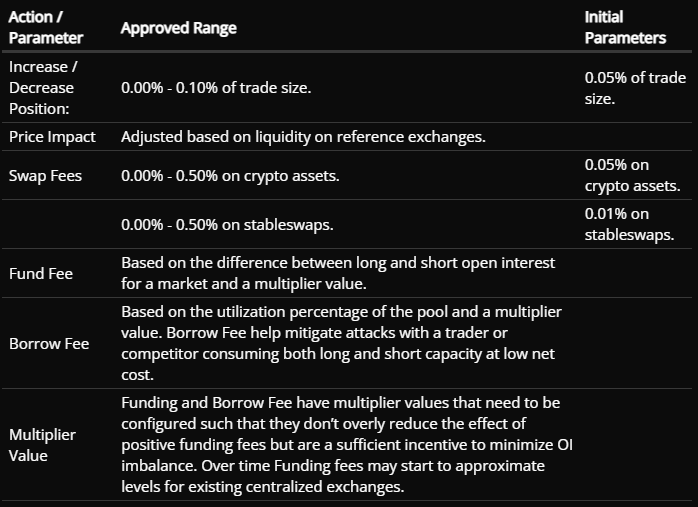Select the Multiplier Value row label
Viewport: 698px width, 507px height.
click(42, 445)
